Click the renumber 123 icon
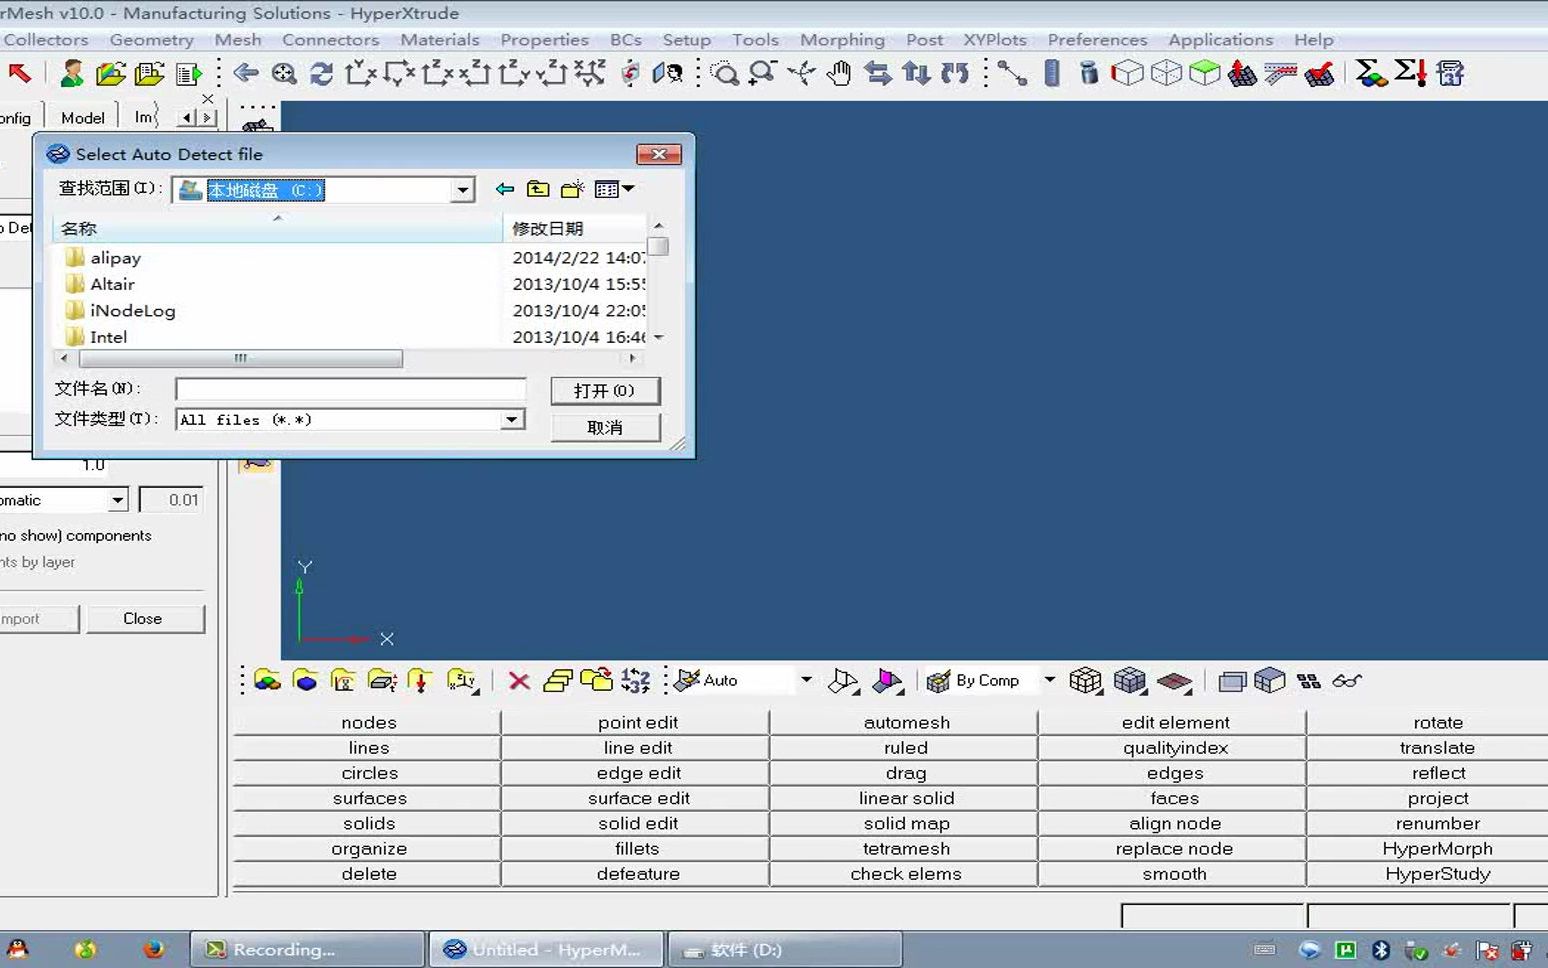 tap(635, 681)
